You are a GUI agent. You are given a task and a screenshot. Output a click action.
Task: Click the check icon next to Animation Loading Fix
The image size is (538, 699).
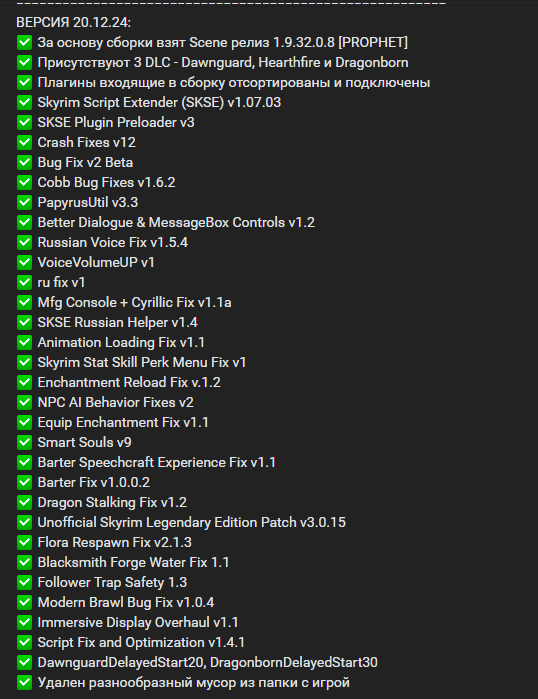pos(25,342)
